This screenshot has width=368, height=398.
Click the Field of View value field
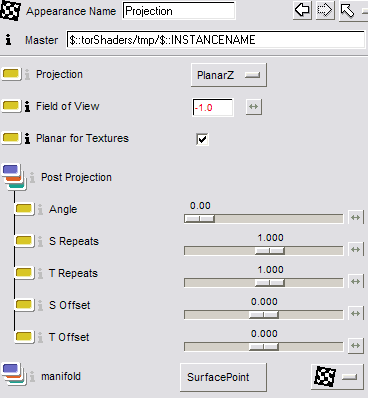(x=213, y=108)
